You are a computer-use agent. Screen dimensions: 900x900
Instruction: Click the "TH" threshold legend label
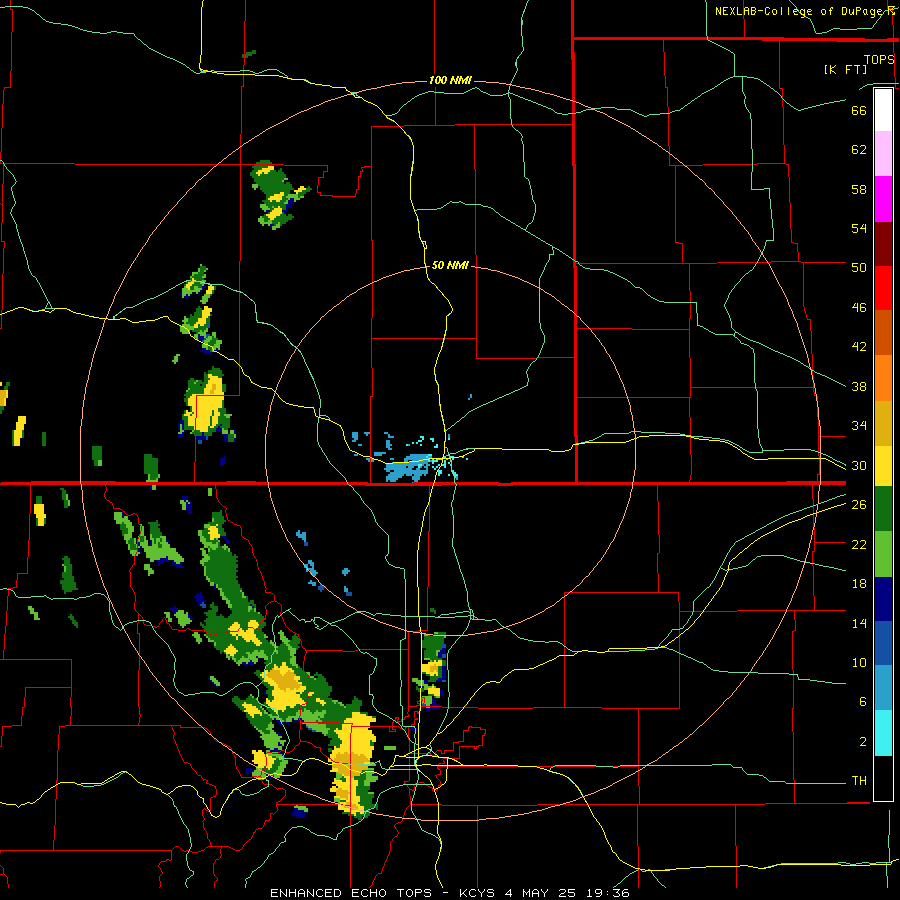[859, 781]
